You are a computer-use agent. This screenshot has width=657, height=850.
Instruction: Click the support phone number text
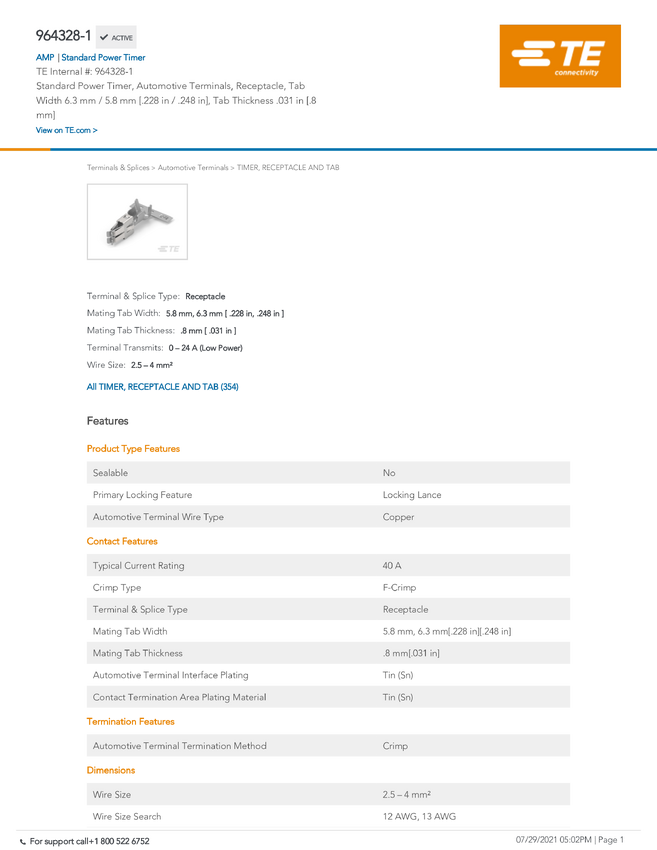89,841
